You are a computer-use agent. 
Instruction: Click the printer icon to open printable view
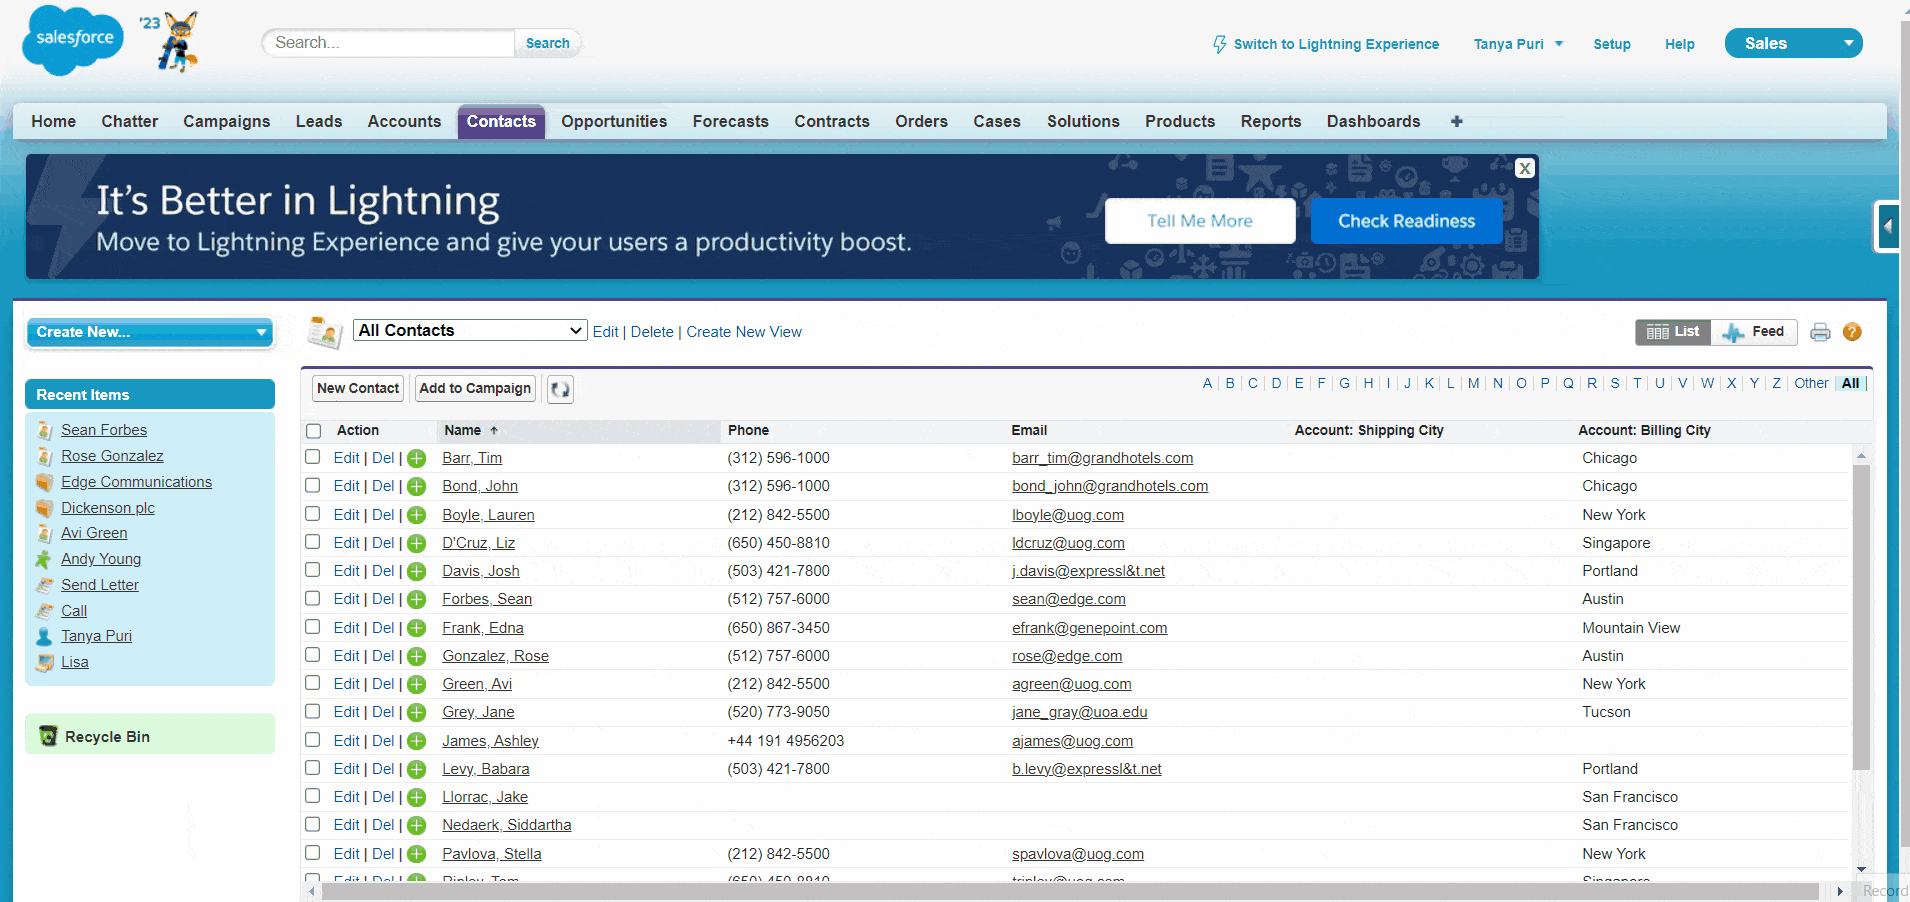[x=1819, y=332]
